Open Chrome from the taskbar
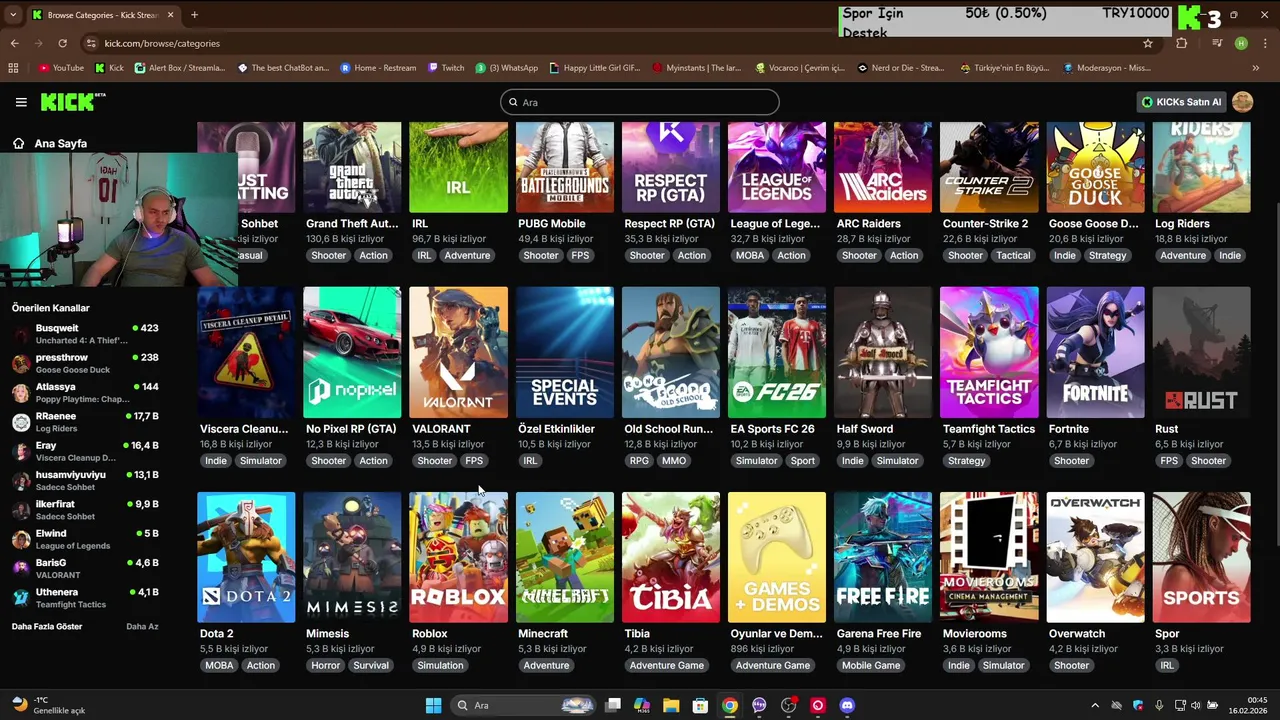 (x=730, y=705)
